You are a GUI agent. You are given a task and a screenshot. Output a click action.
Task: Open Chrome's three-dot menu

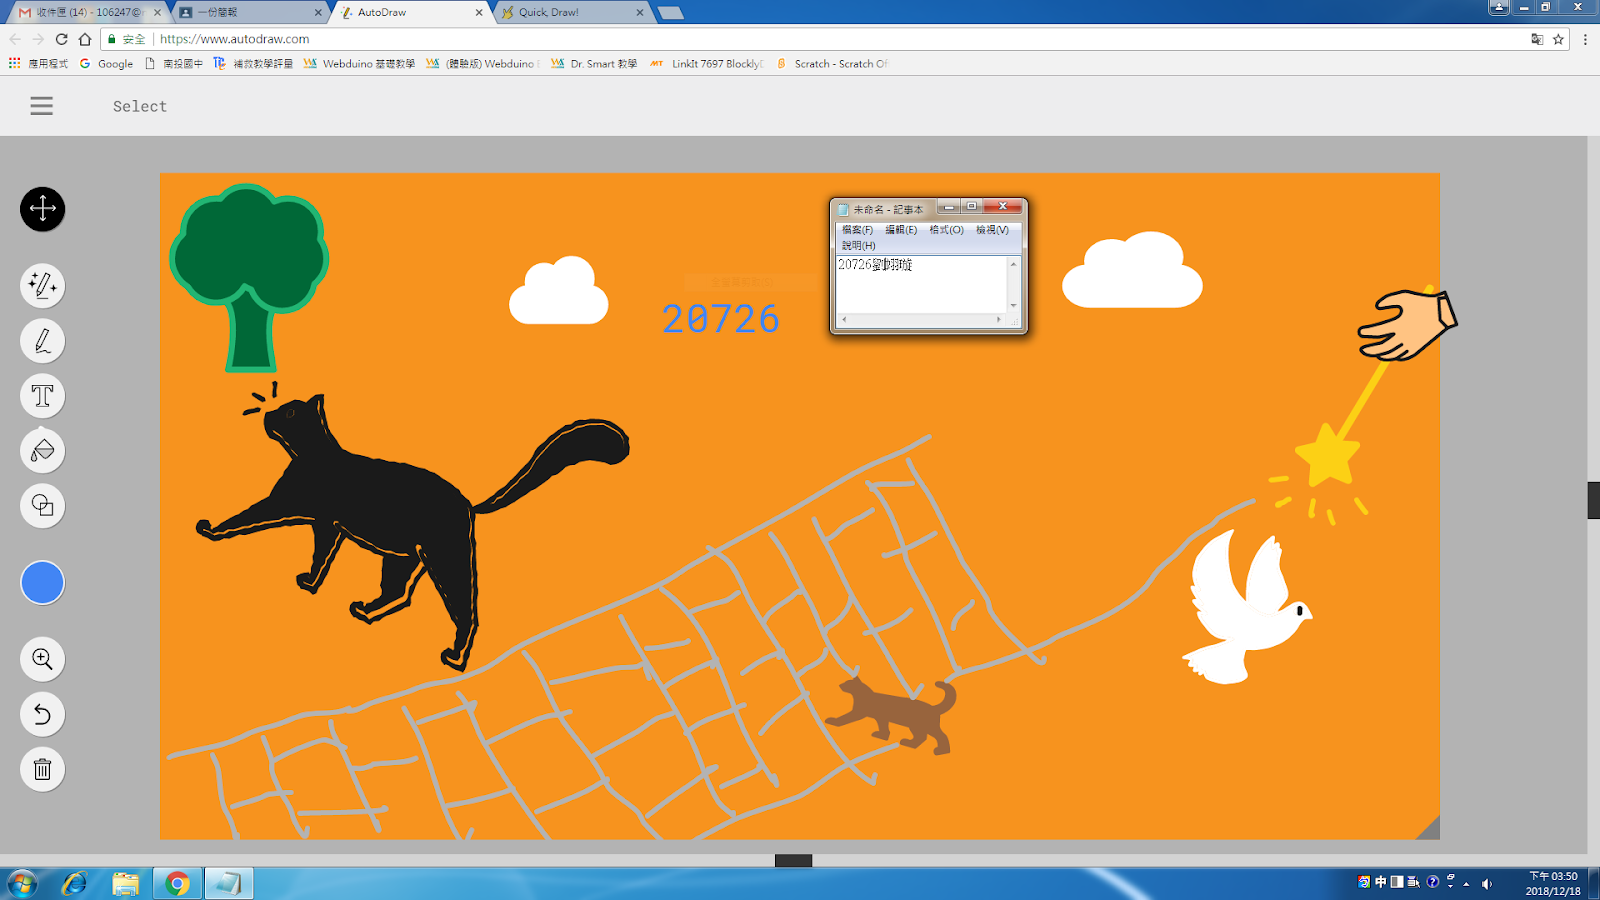tap(1585, 39)
